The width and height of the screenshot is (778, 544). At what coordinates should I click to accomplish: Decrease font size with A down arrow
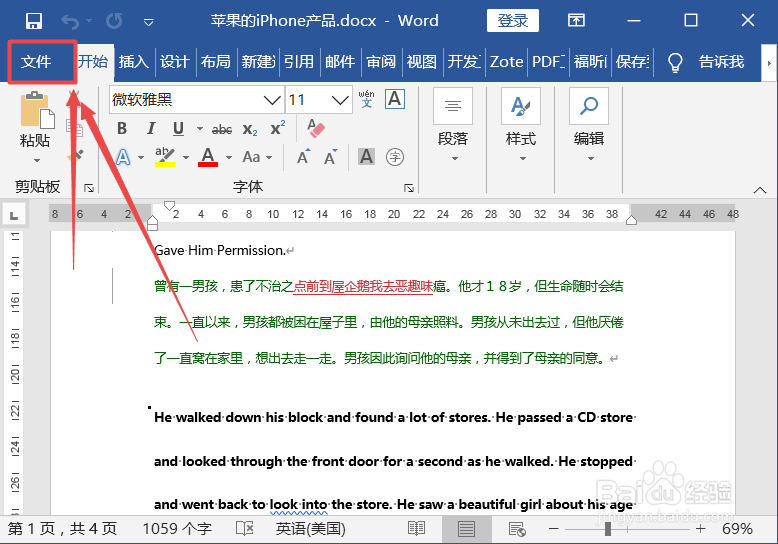pos(330,157)
